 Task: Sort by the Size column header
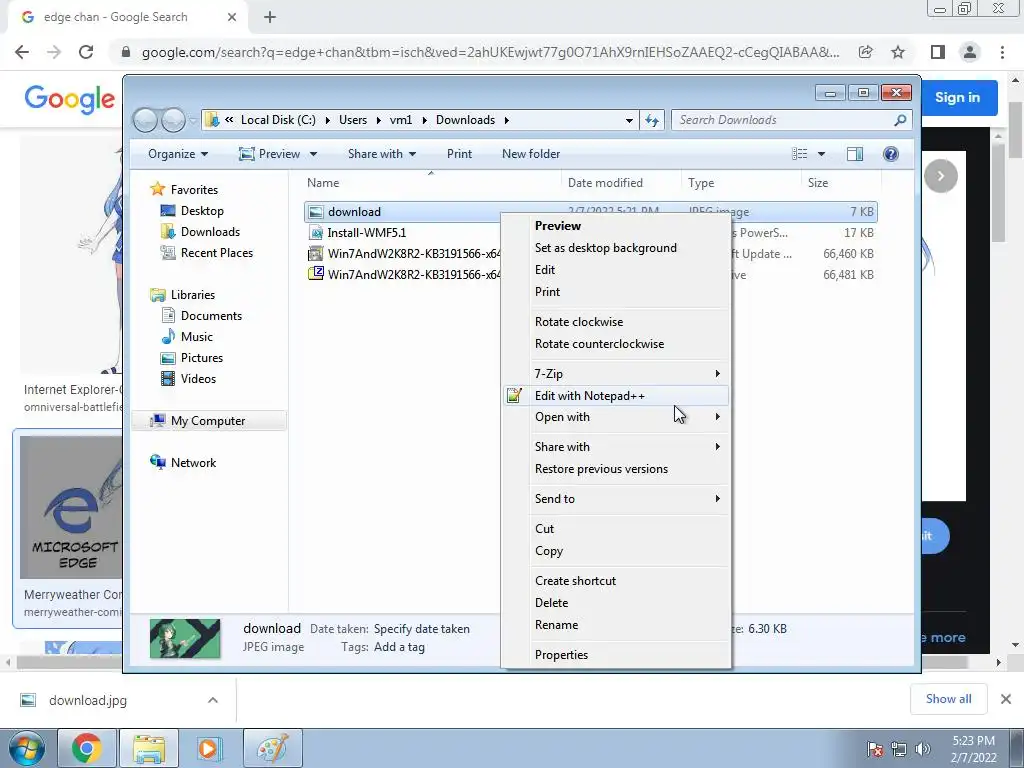coord(818,183)
